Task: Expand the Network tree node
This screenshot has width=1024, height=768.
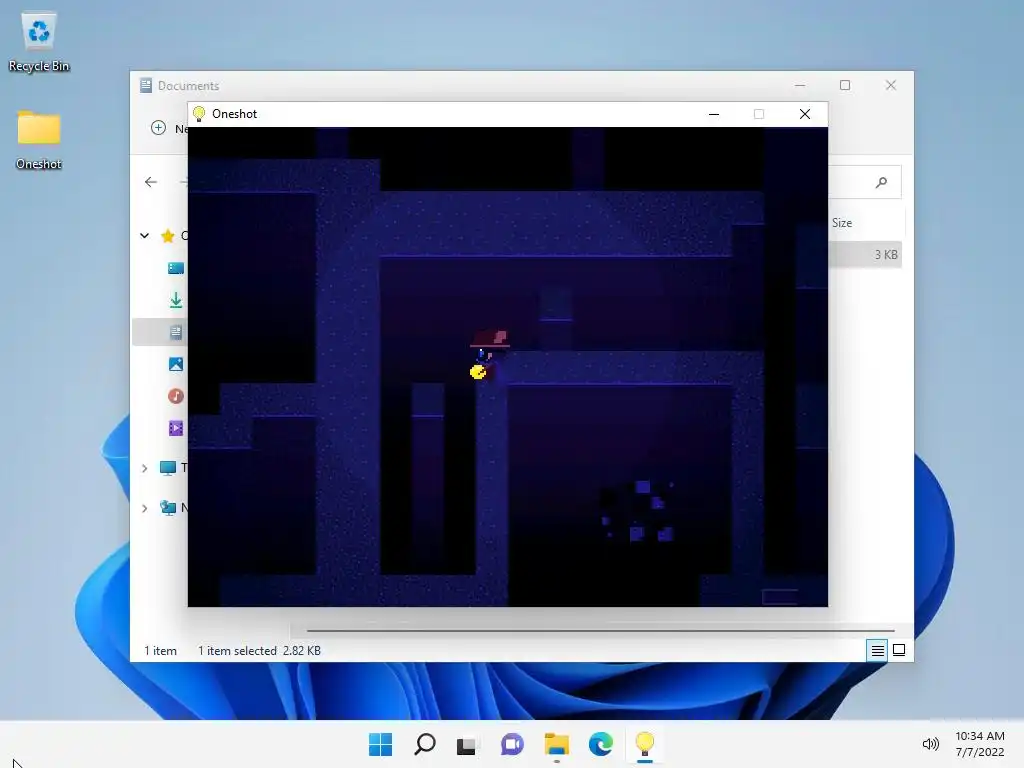Action: tap(145, 508)
